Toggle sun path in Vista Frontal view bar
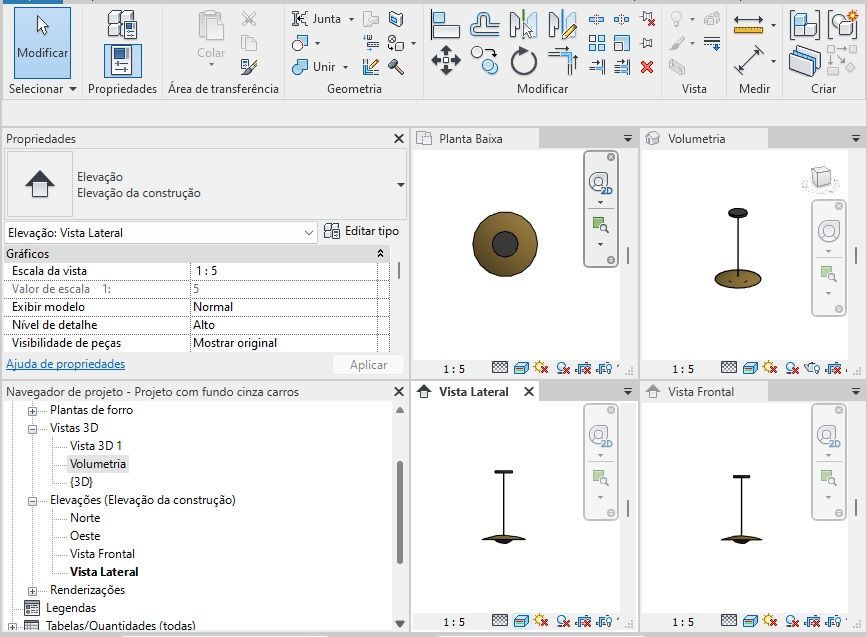This screenshot has width=867, height=637. (771, 622)
